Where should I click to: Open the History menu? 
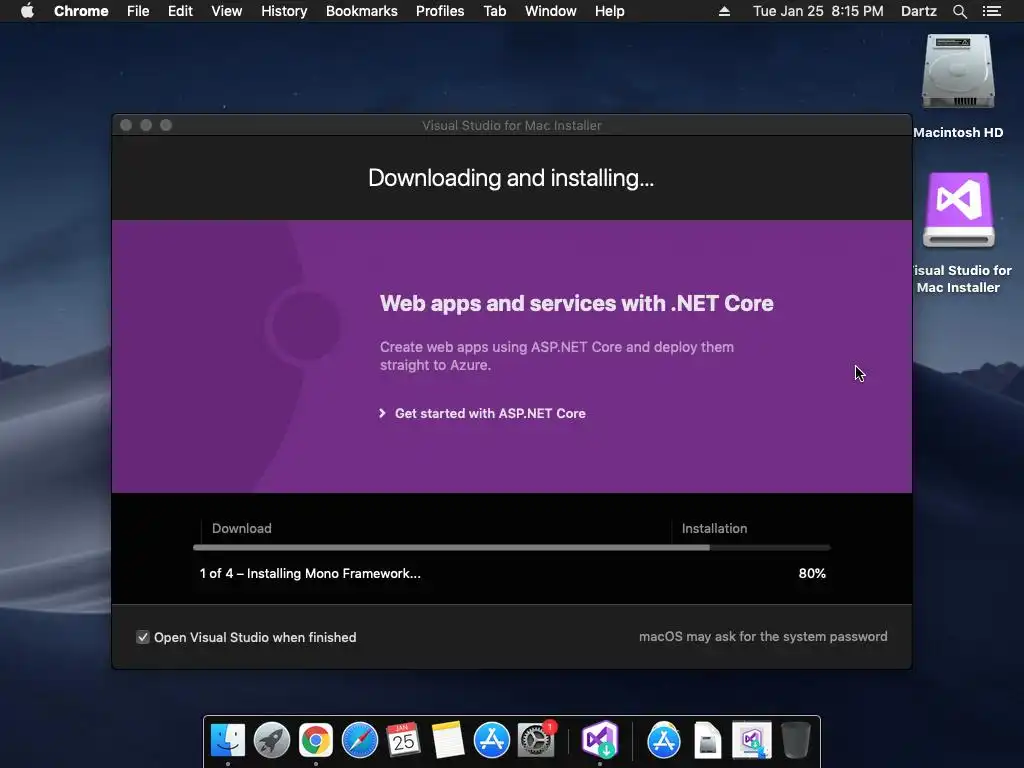[284, 11]
